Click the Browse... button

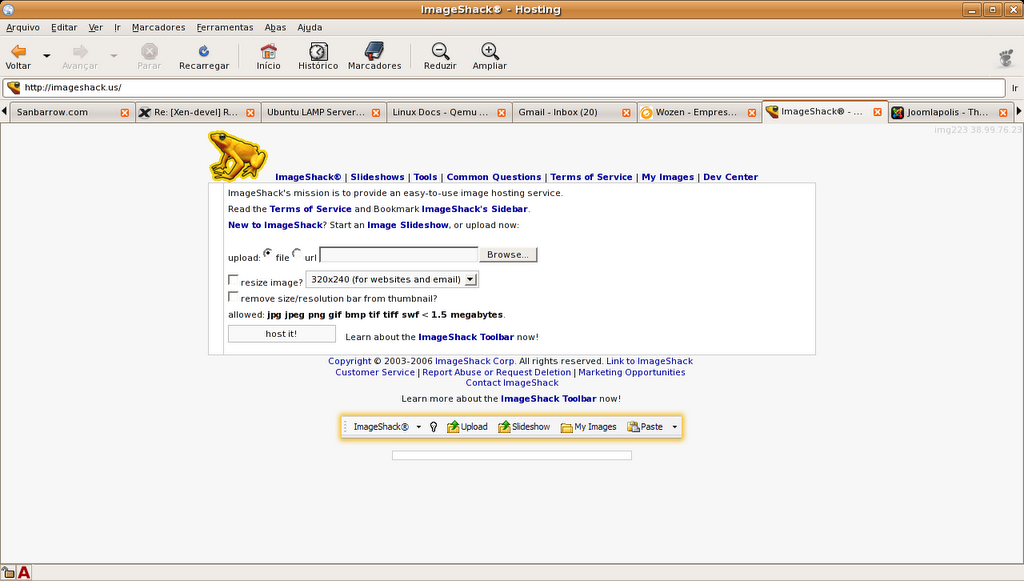point(508,255)
